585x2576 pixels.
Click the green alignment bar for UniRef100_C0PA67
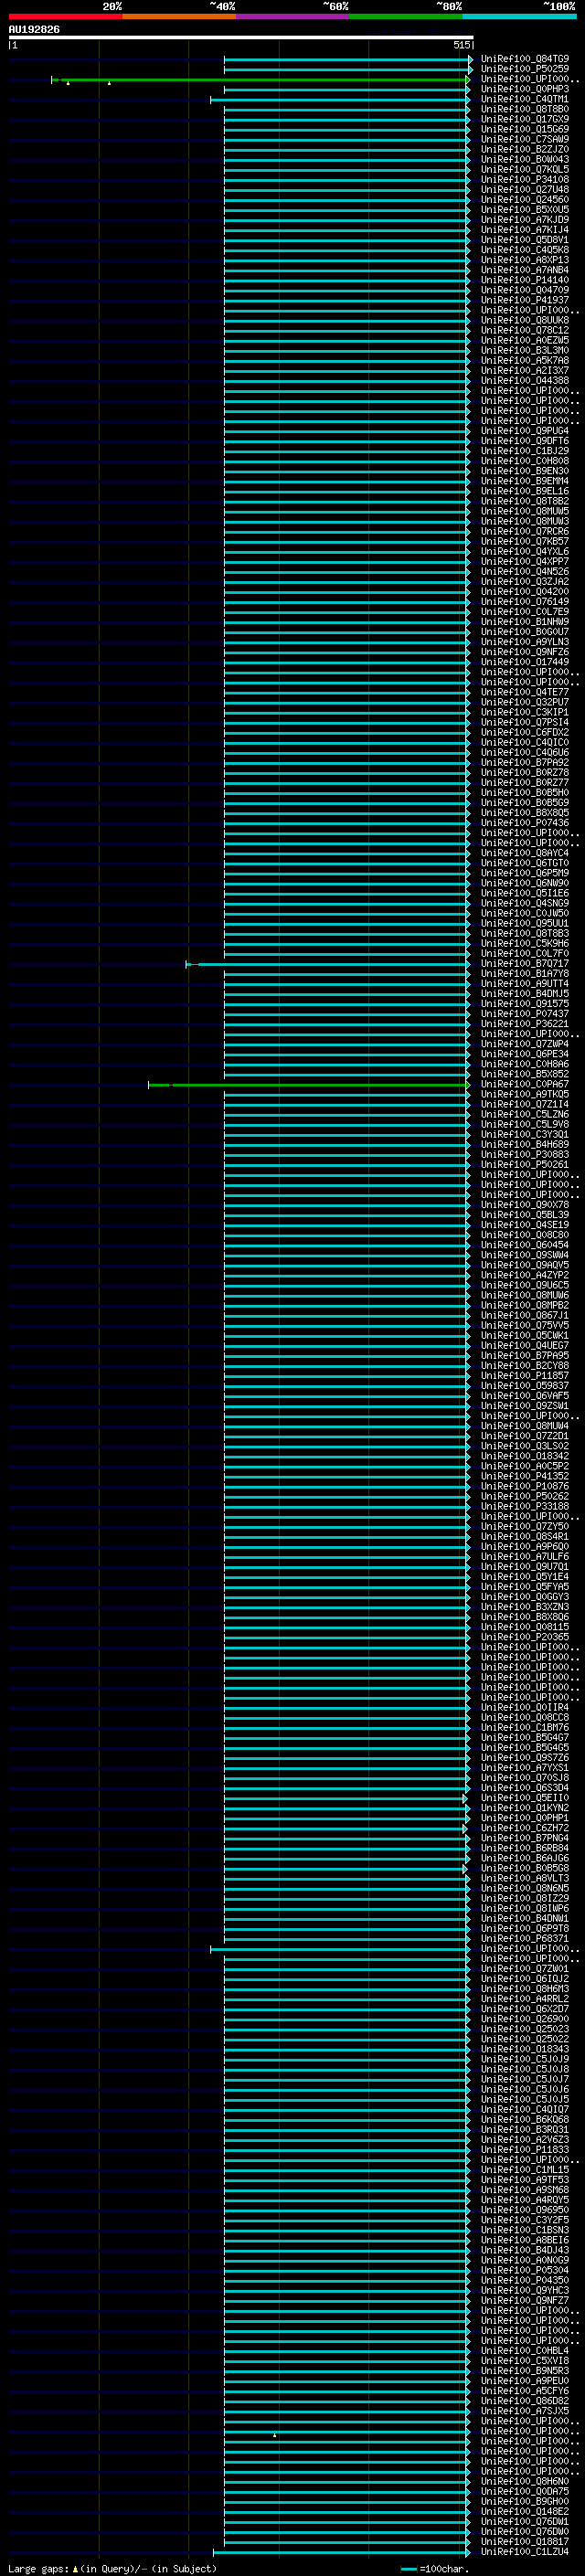(309, 1084)
